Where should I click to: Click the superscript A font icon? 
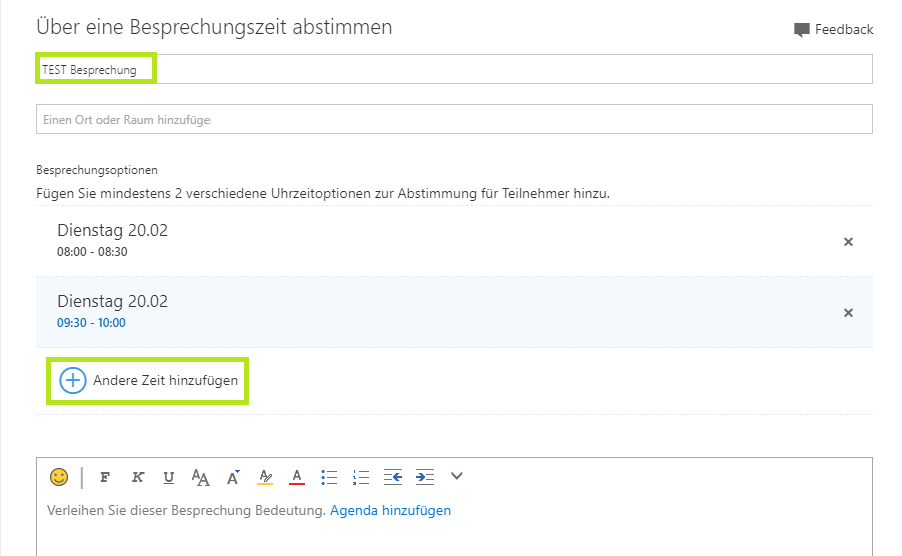233,477
